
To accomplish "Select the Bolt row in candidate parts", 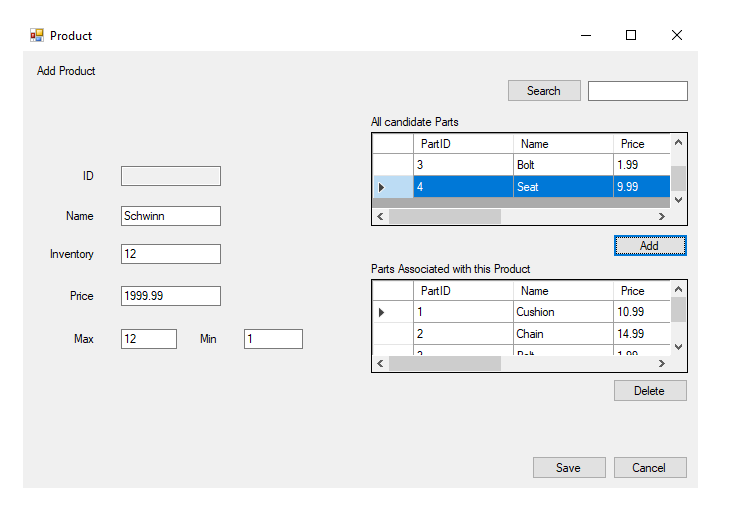I will 521,165.
